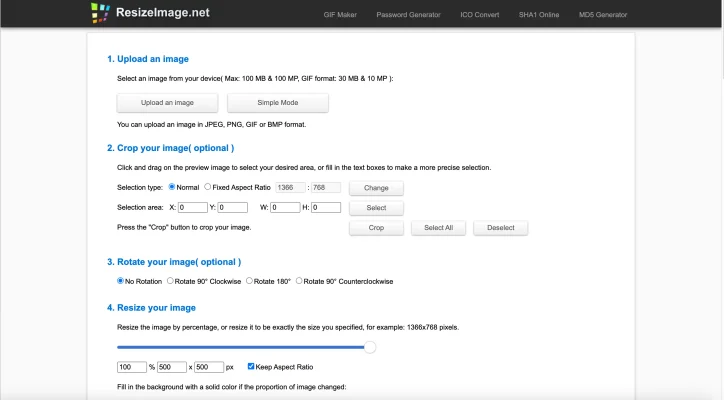Go to ICO Convert tool
This screenshot has width=724, height=400.
tap(479, 15)
